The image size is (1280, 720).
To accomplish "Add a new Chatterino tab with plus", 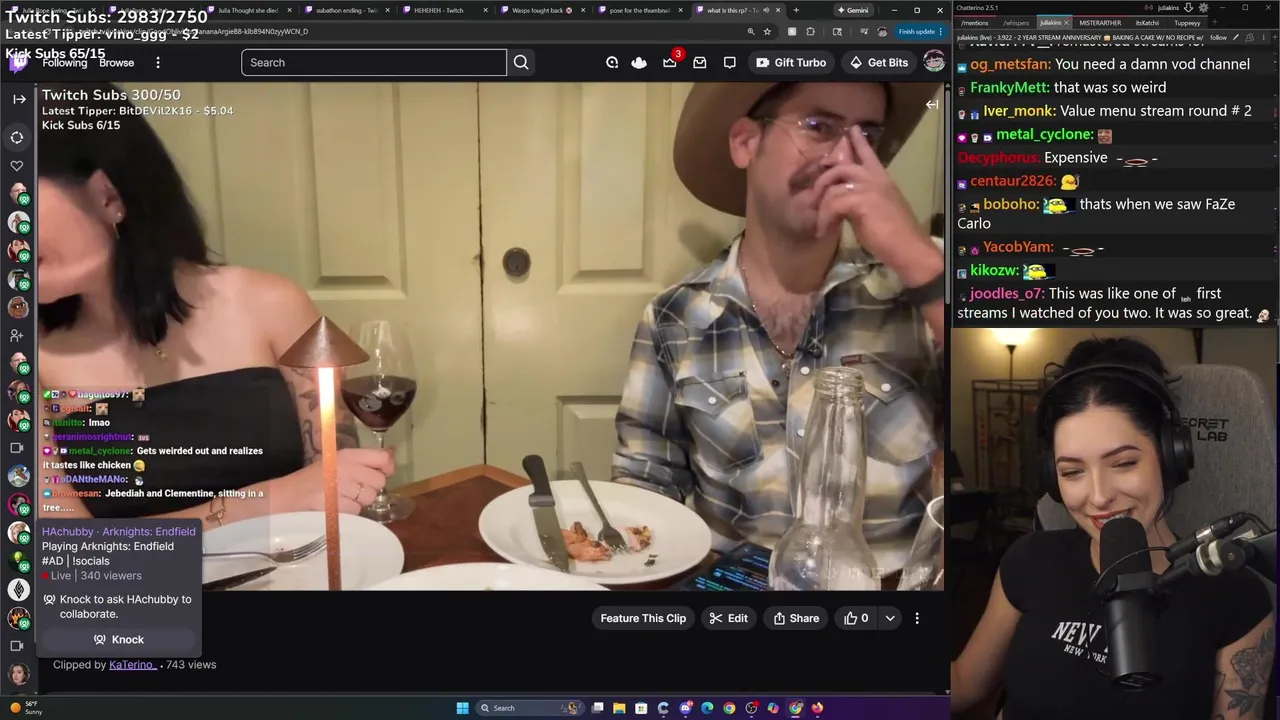I will point(1214,22).
